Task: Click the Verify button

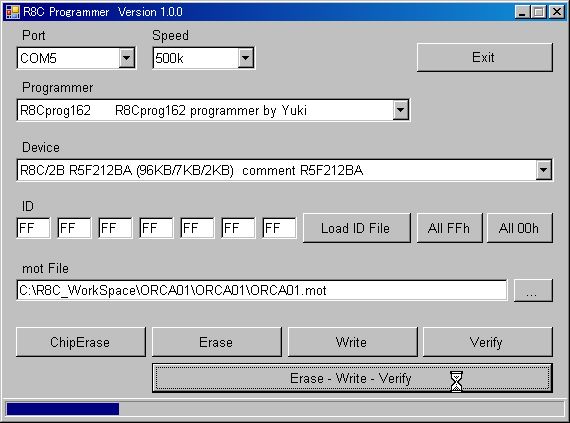Action: tap(487, 342)
